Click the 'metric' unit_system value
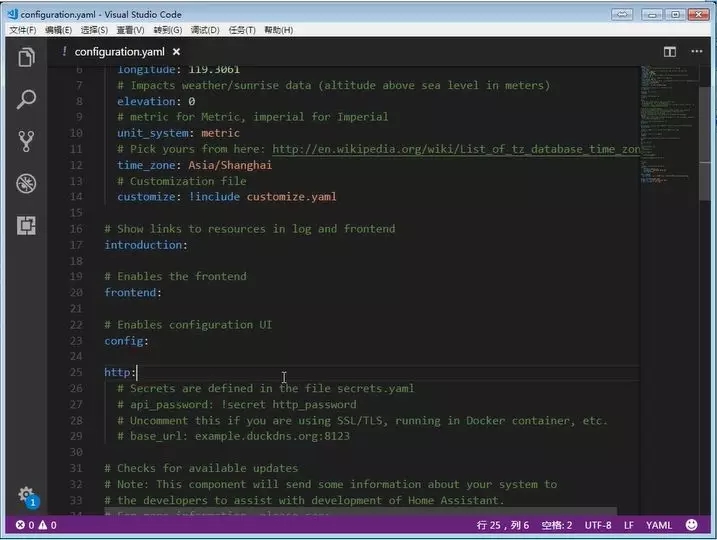This screenshot has height=540, width=717. pyautogui.click(x=220, y=133)
